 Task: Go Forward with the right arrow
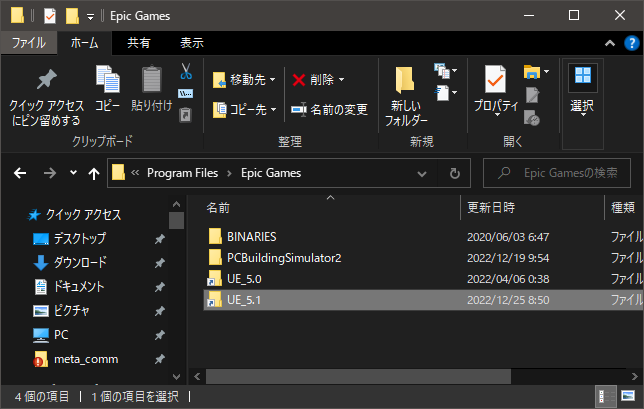click(50, 173)
